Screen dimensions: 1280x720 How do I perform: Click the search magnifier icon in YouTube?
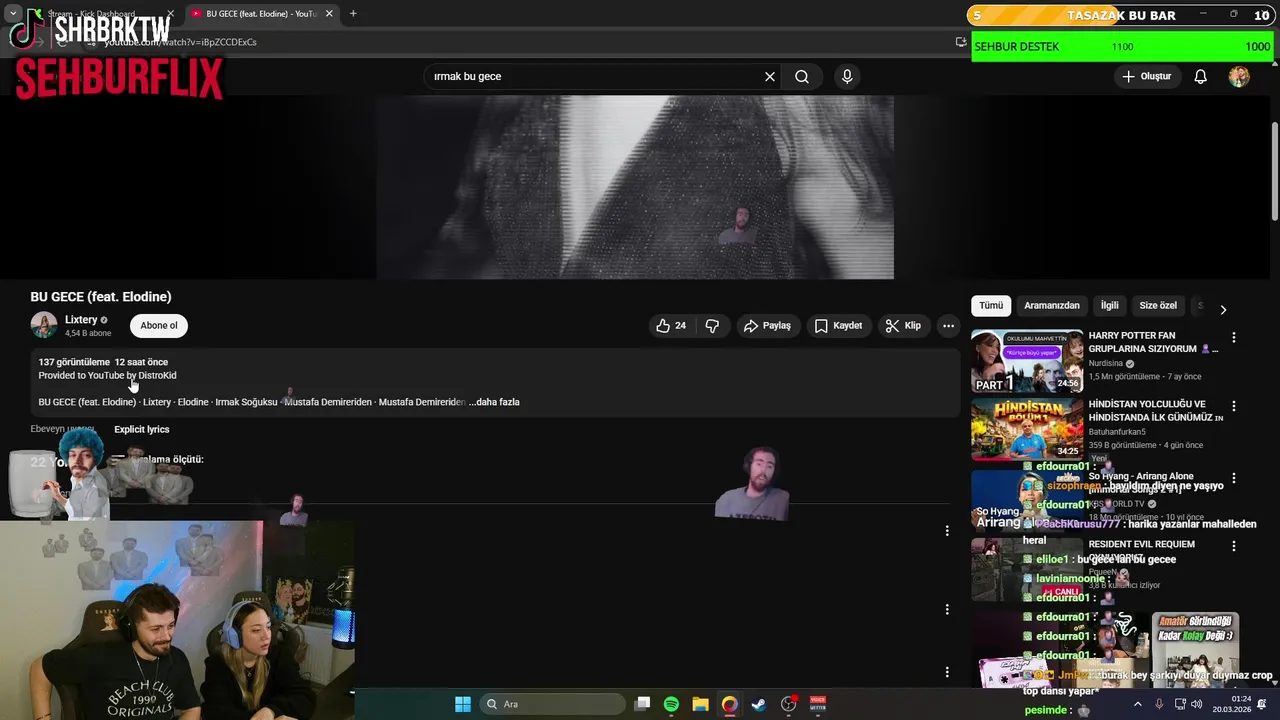(x=802, y=76)
